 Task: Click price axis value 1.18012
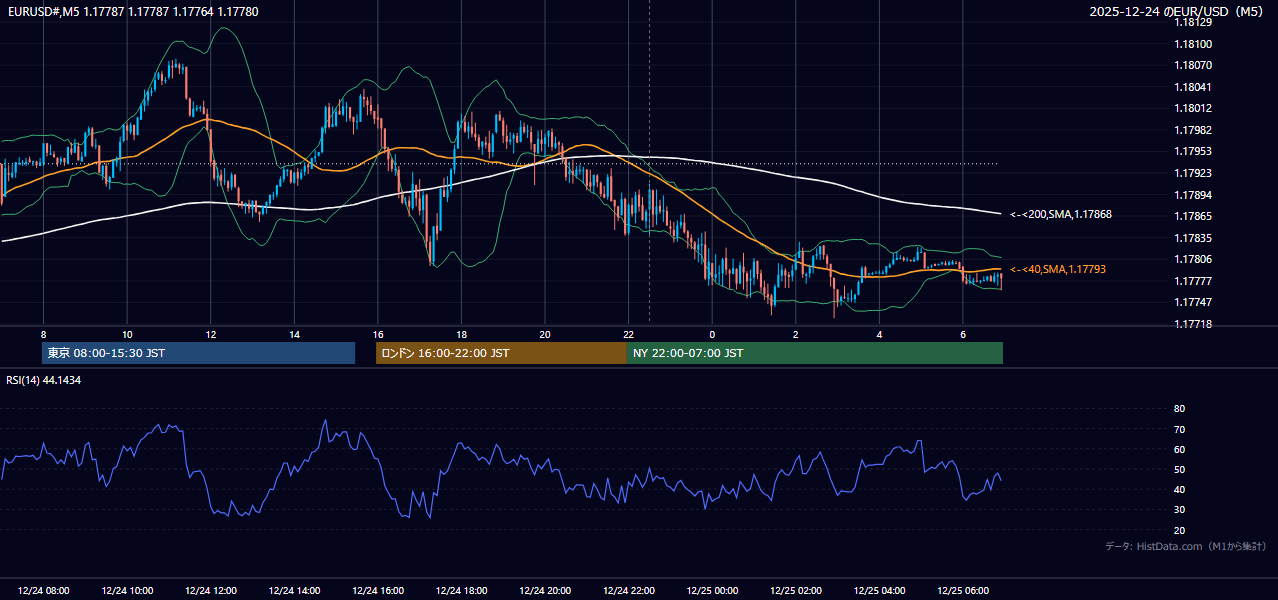pyautogui.click(x=1192, y=108)
